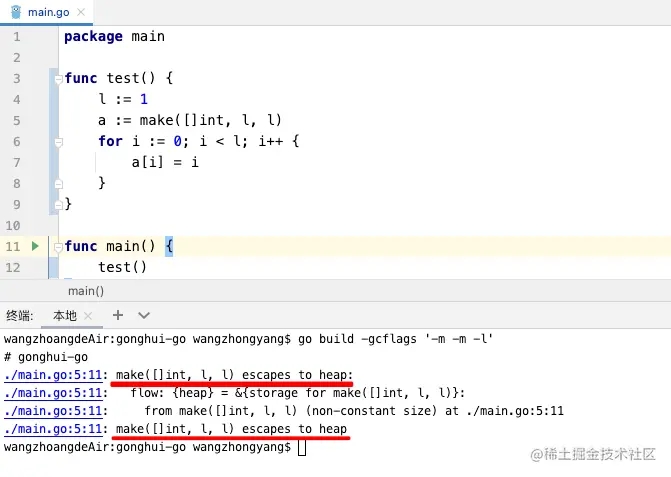Click the 'a := make([]int, l, l)' line
This screenshot has width=671, height=477.
pos(190,120)
